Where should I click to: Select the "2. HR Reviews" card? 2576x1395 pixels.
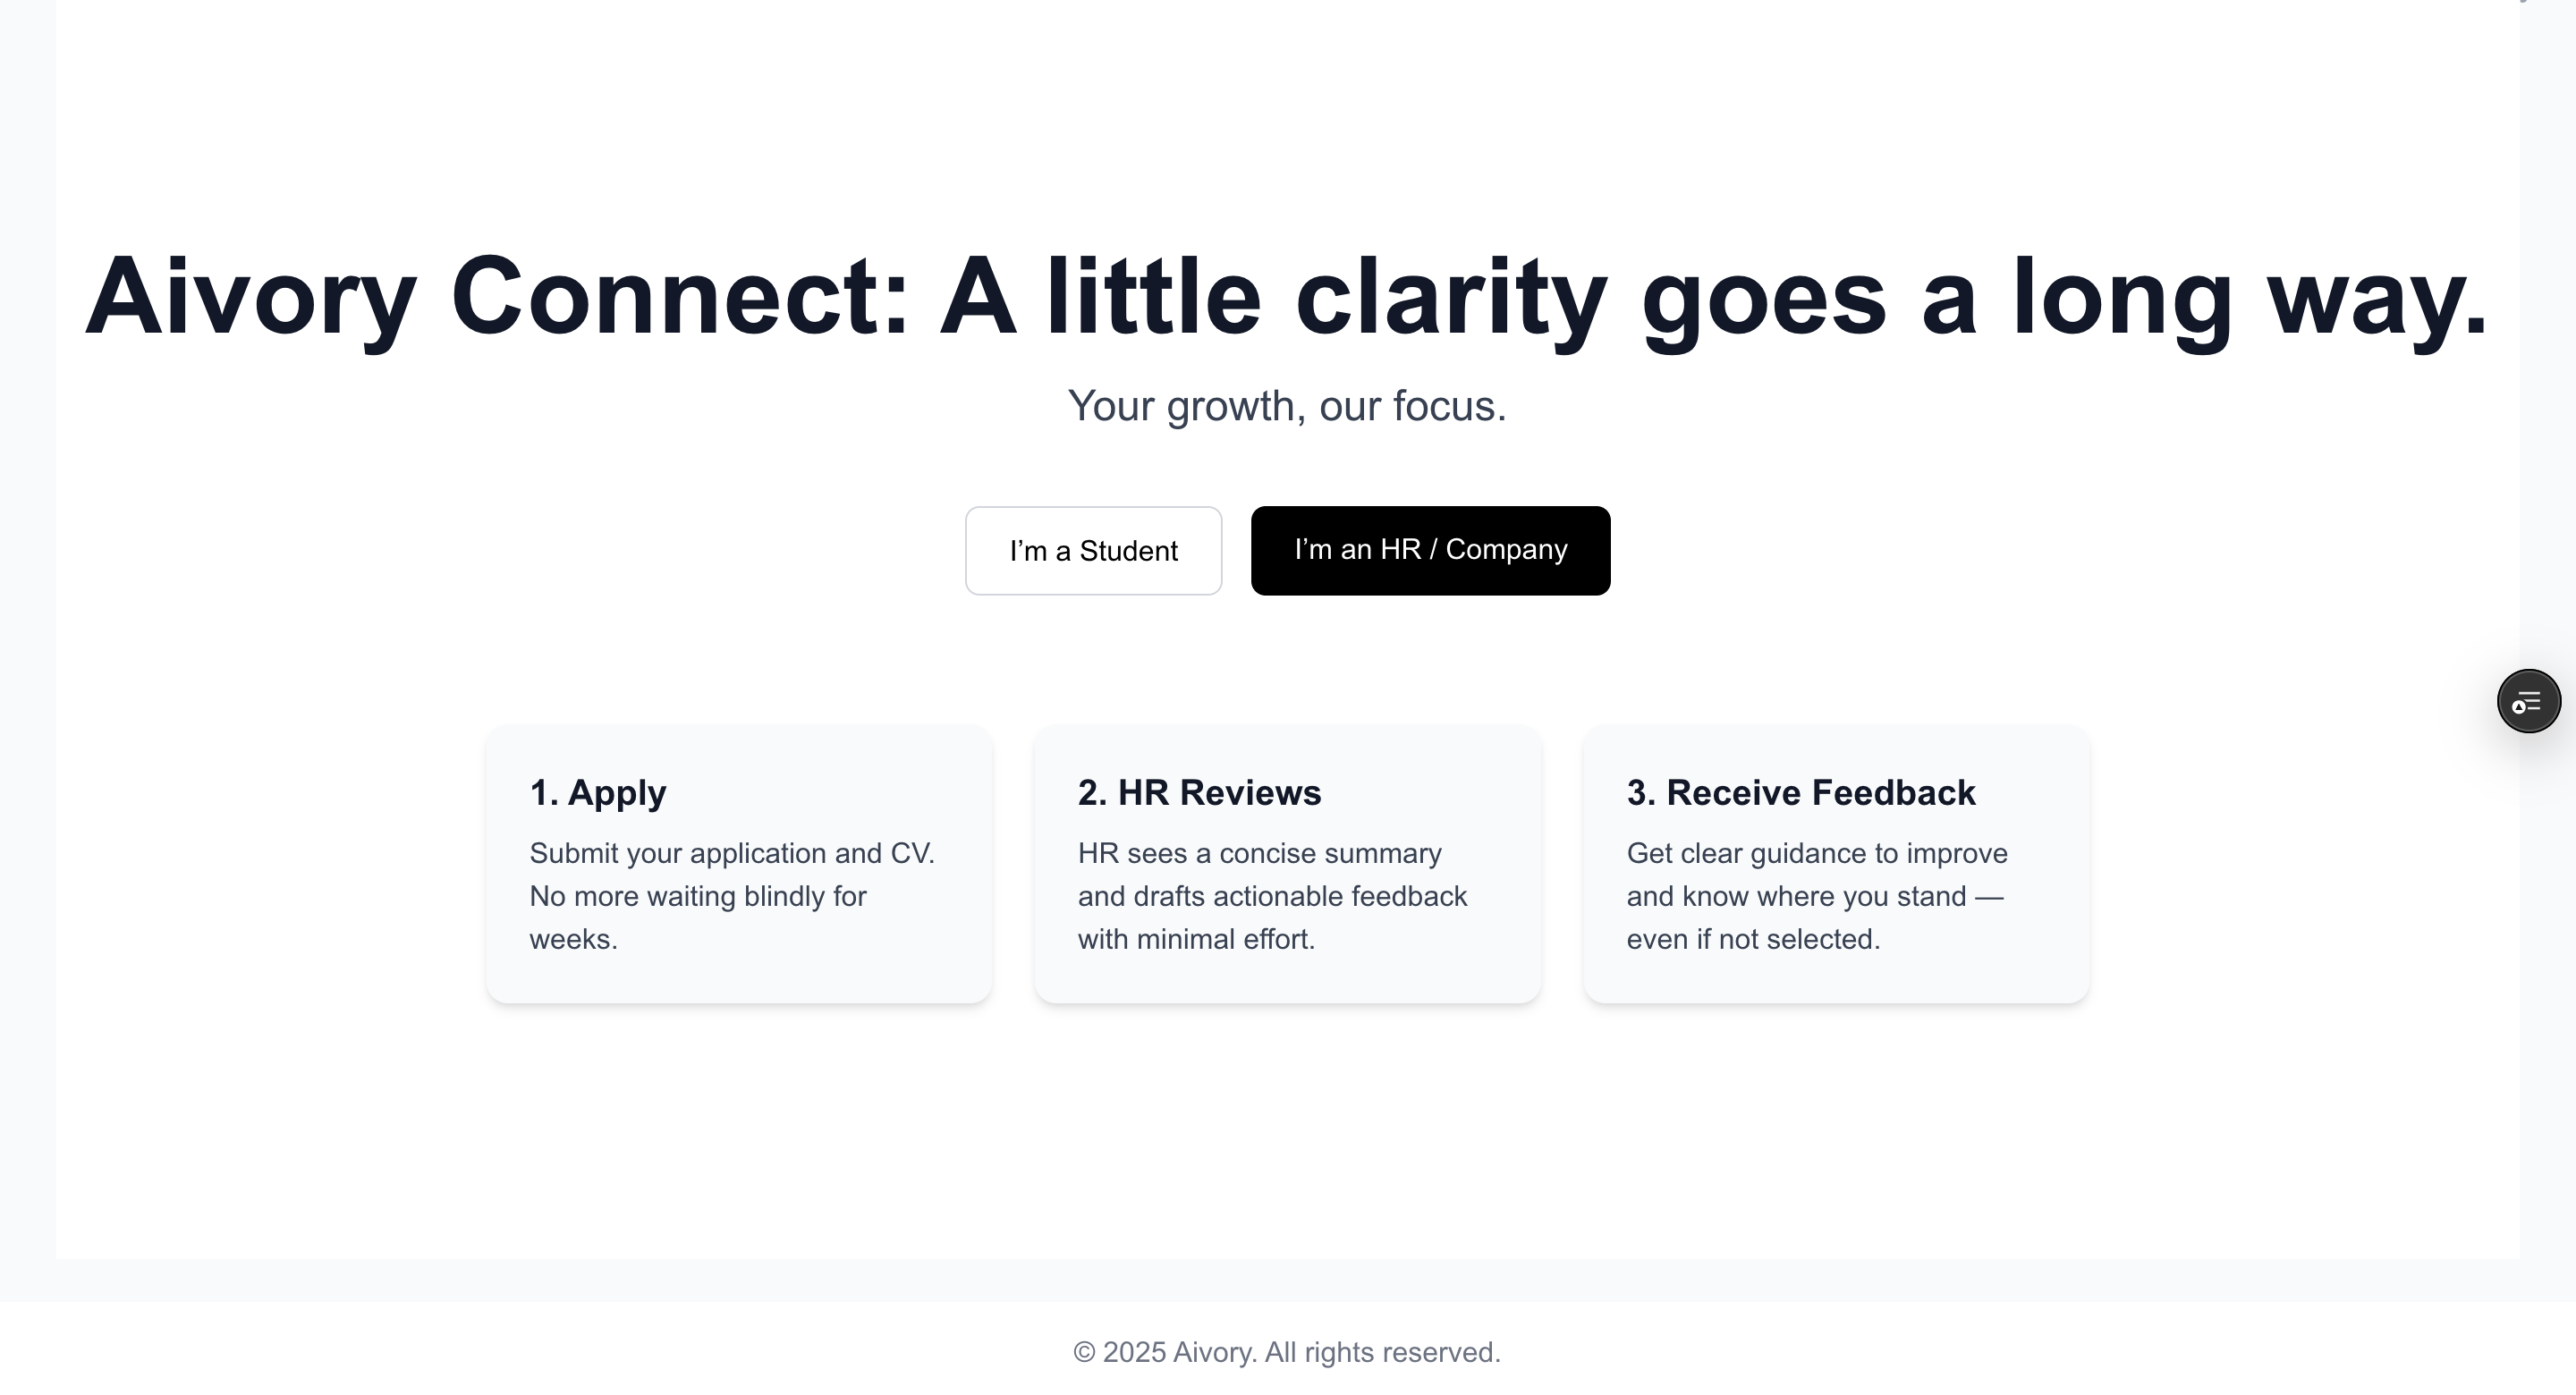click(1287, 863)
